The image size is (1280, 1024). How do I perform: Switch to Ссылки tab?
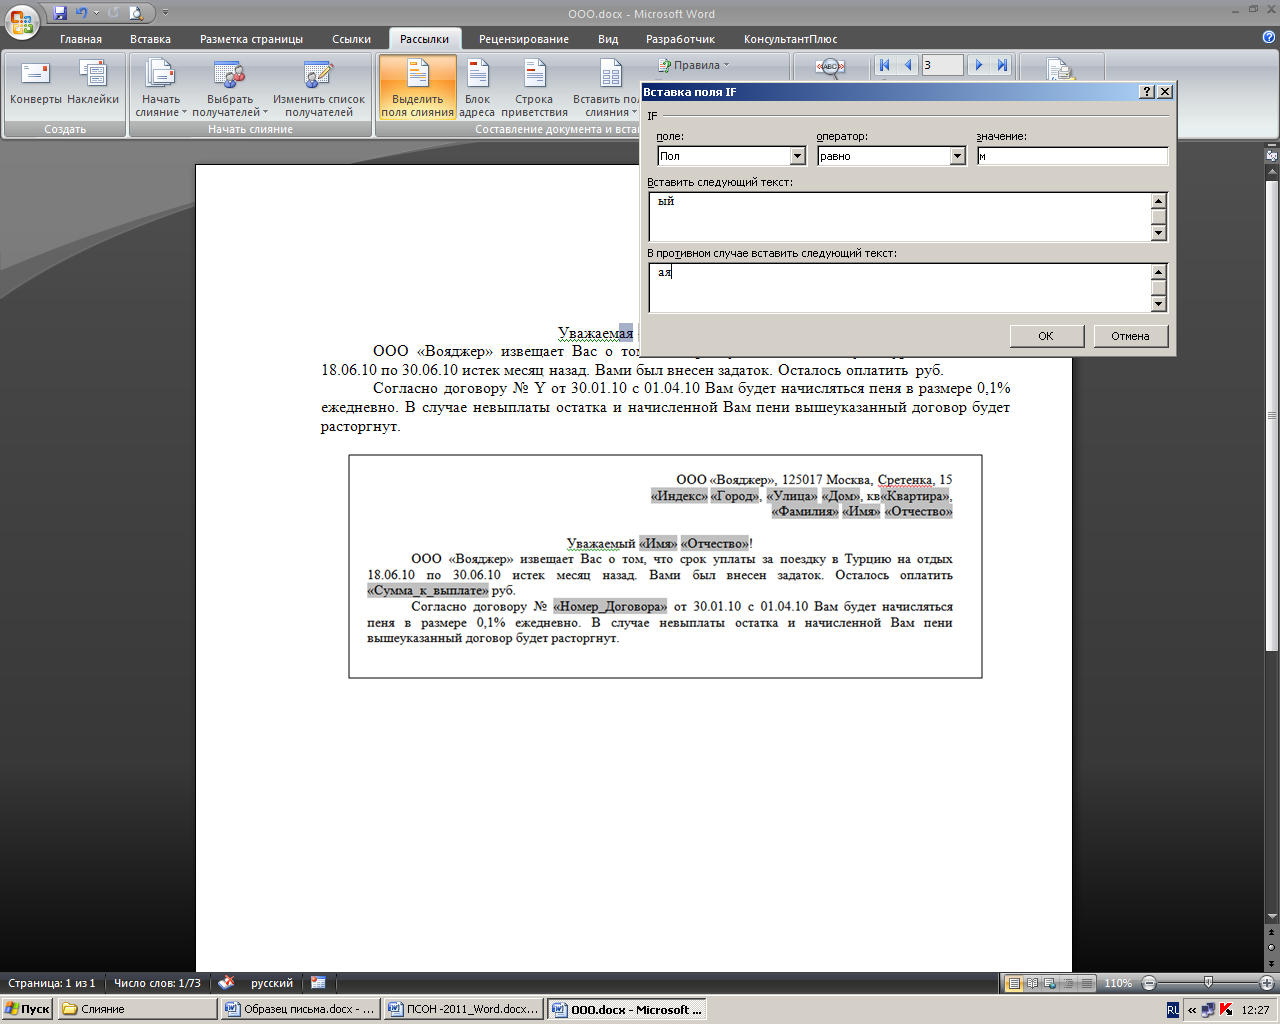[x=351, y=39]
